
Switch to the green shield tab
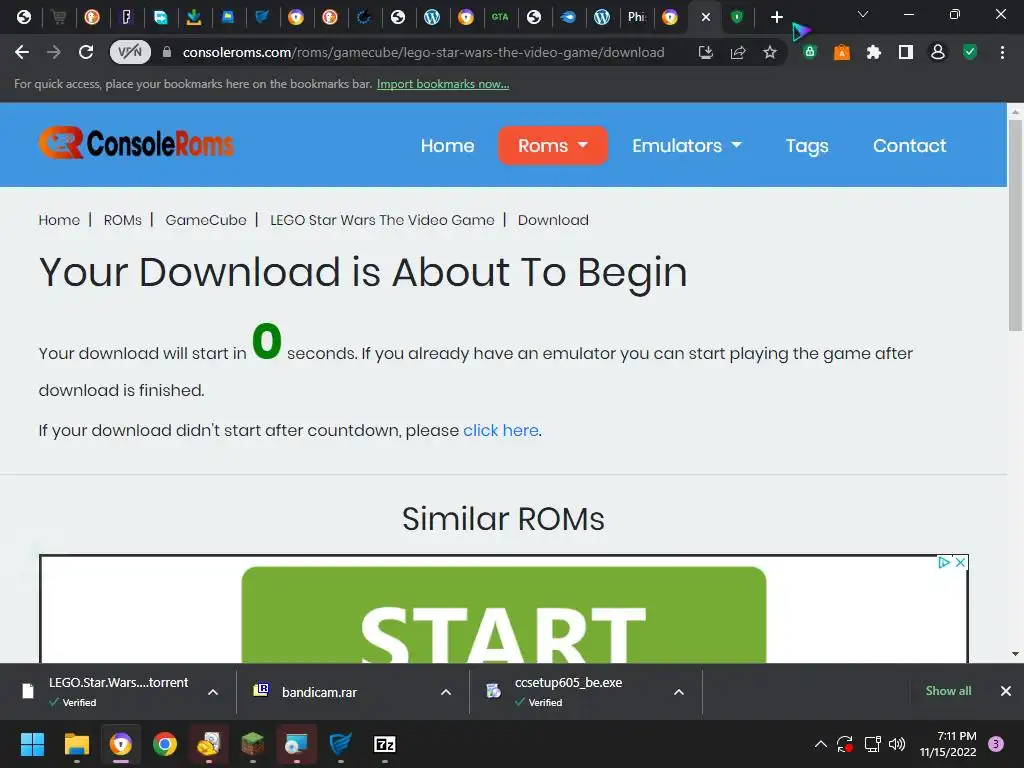coord(737,17)
